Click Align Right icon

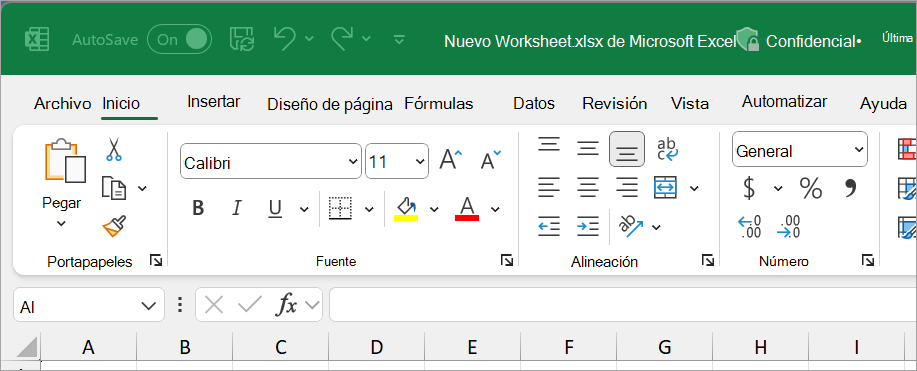tap(627, 187)
